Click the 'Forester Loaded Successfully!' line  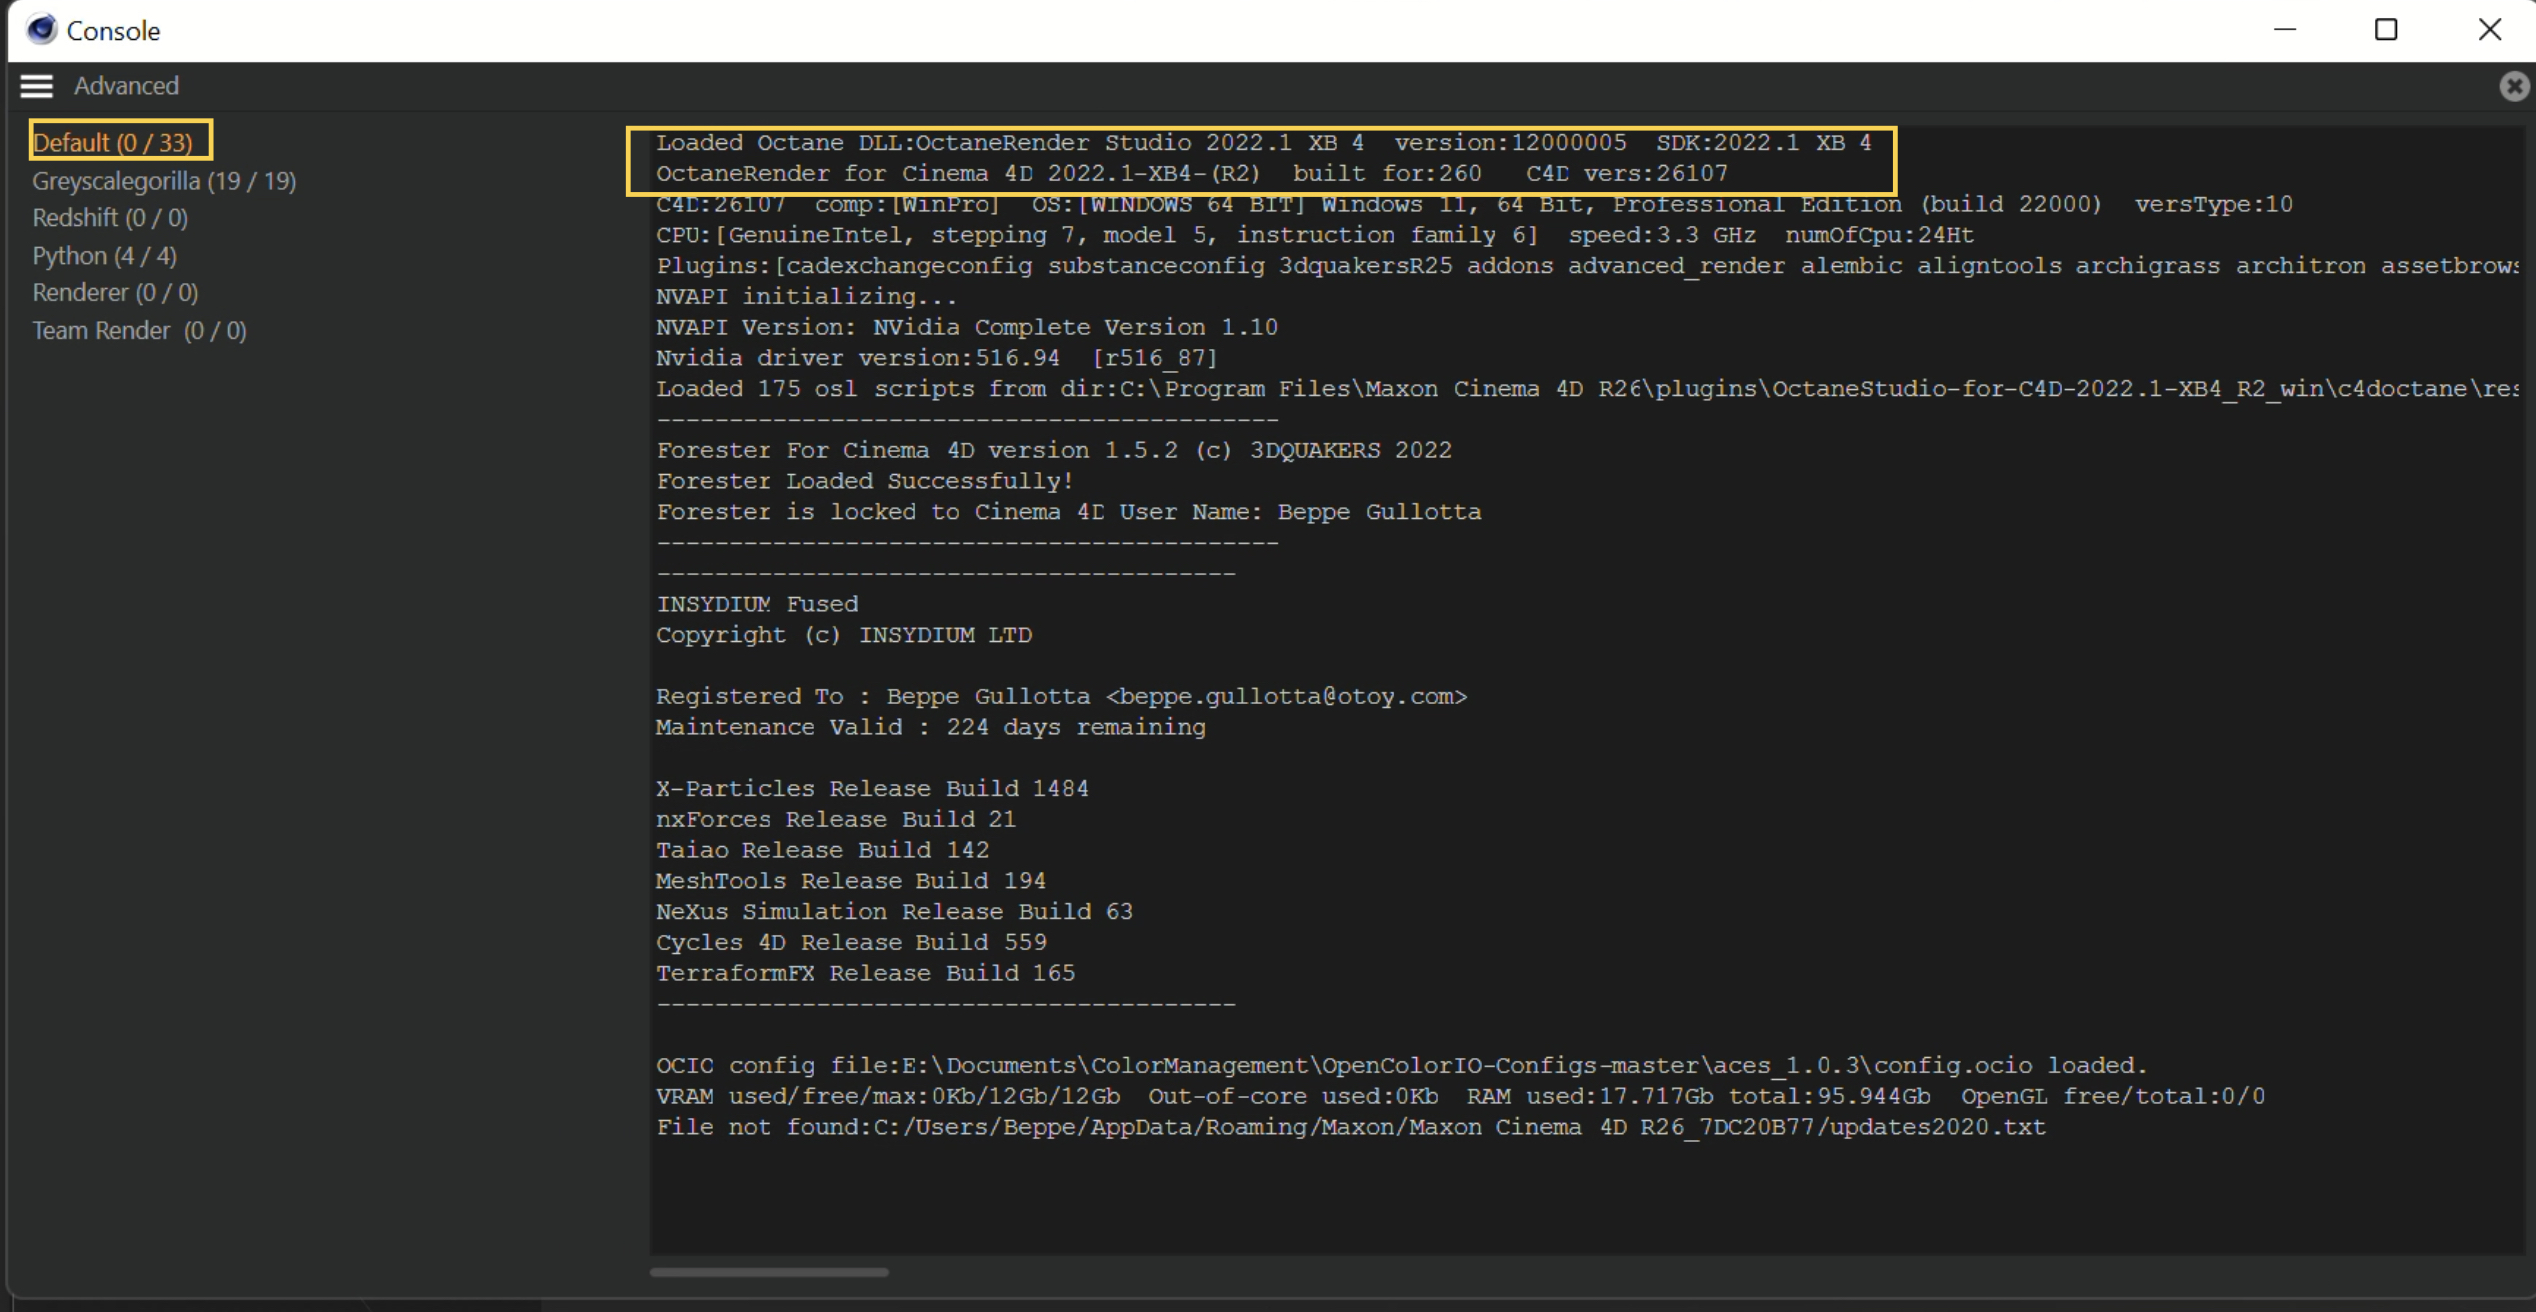(x=864, y=481)
